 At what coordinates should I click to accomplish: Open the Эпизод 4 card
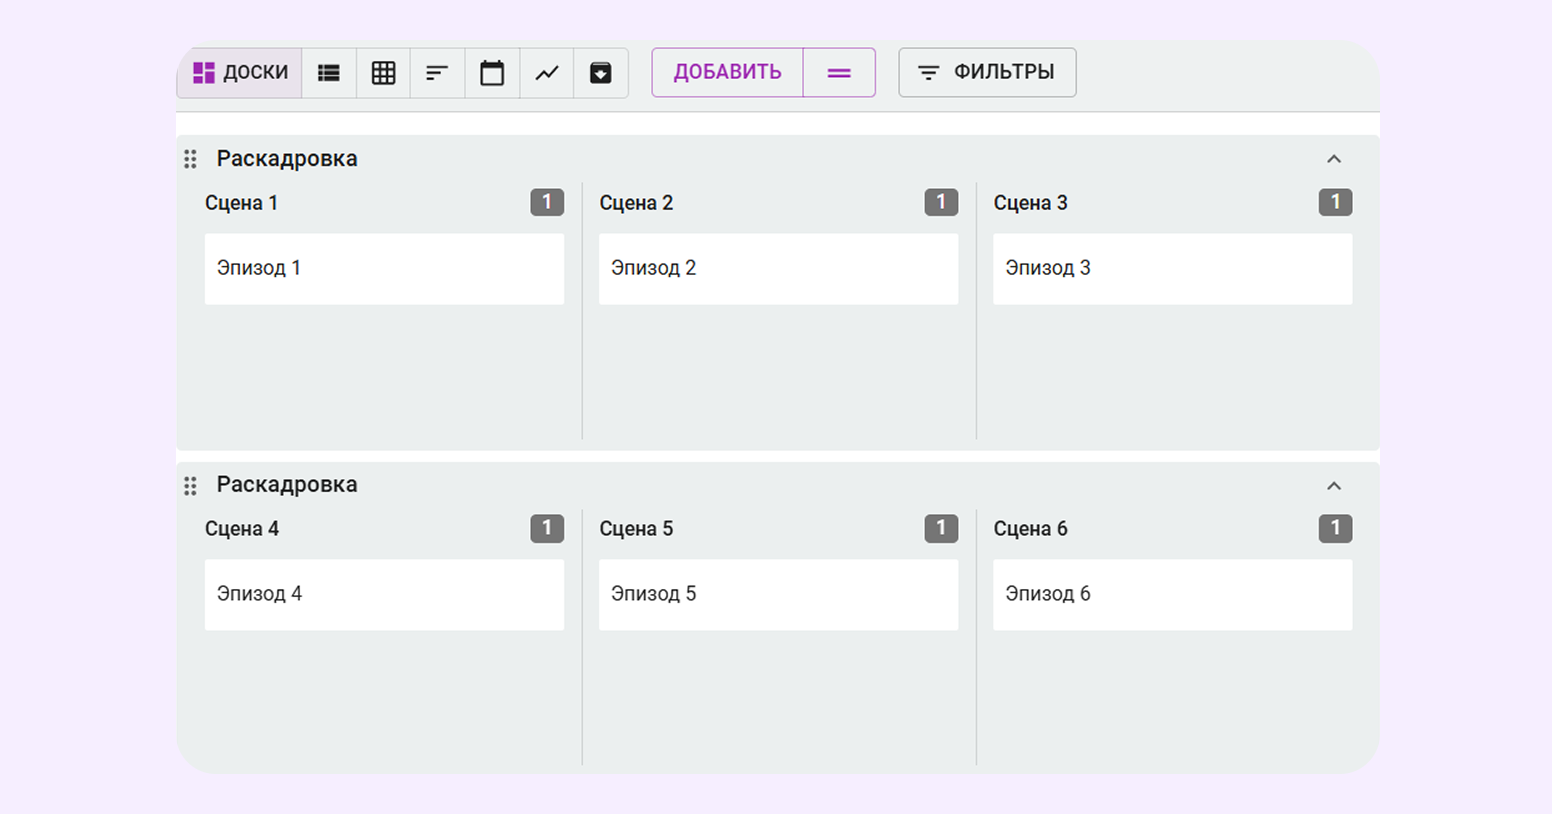coord(384,594)
